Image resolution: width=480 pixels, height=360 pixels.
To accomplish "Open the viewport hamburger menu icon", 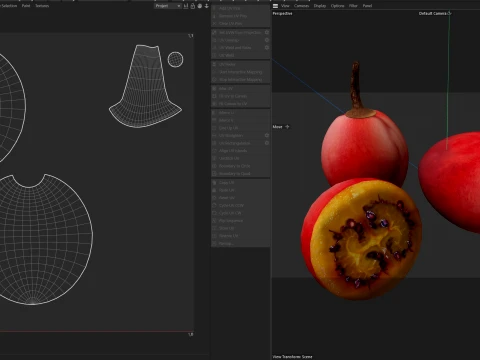I will [275, 6].
